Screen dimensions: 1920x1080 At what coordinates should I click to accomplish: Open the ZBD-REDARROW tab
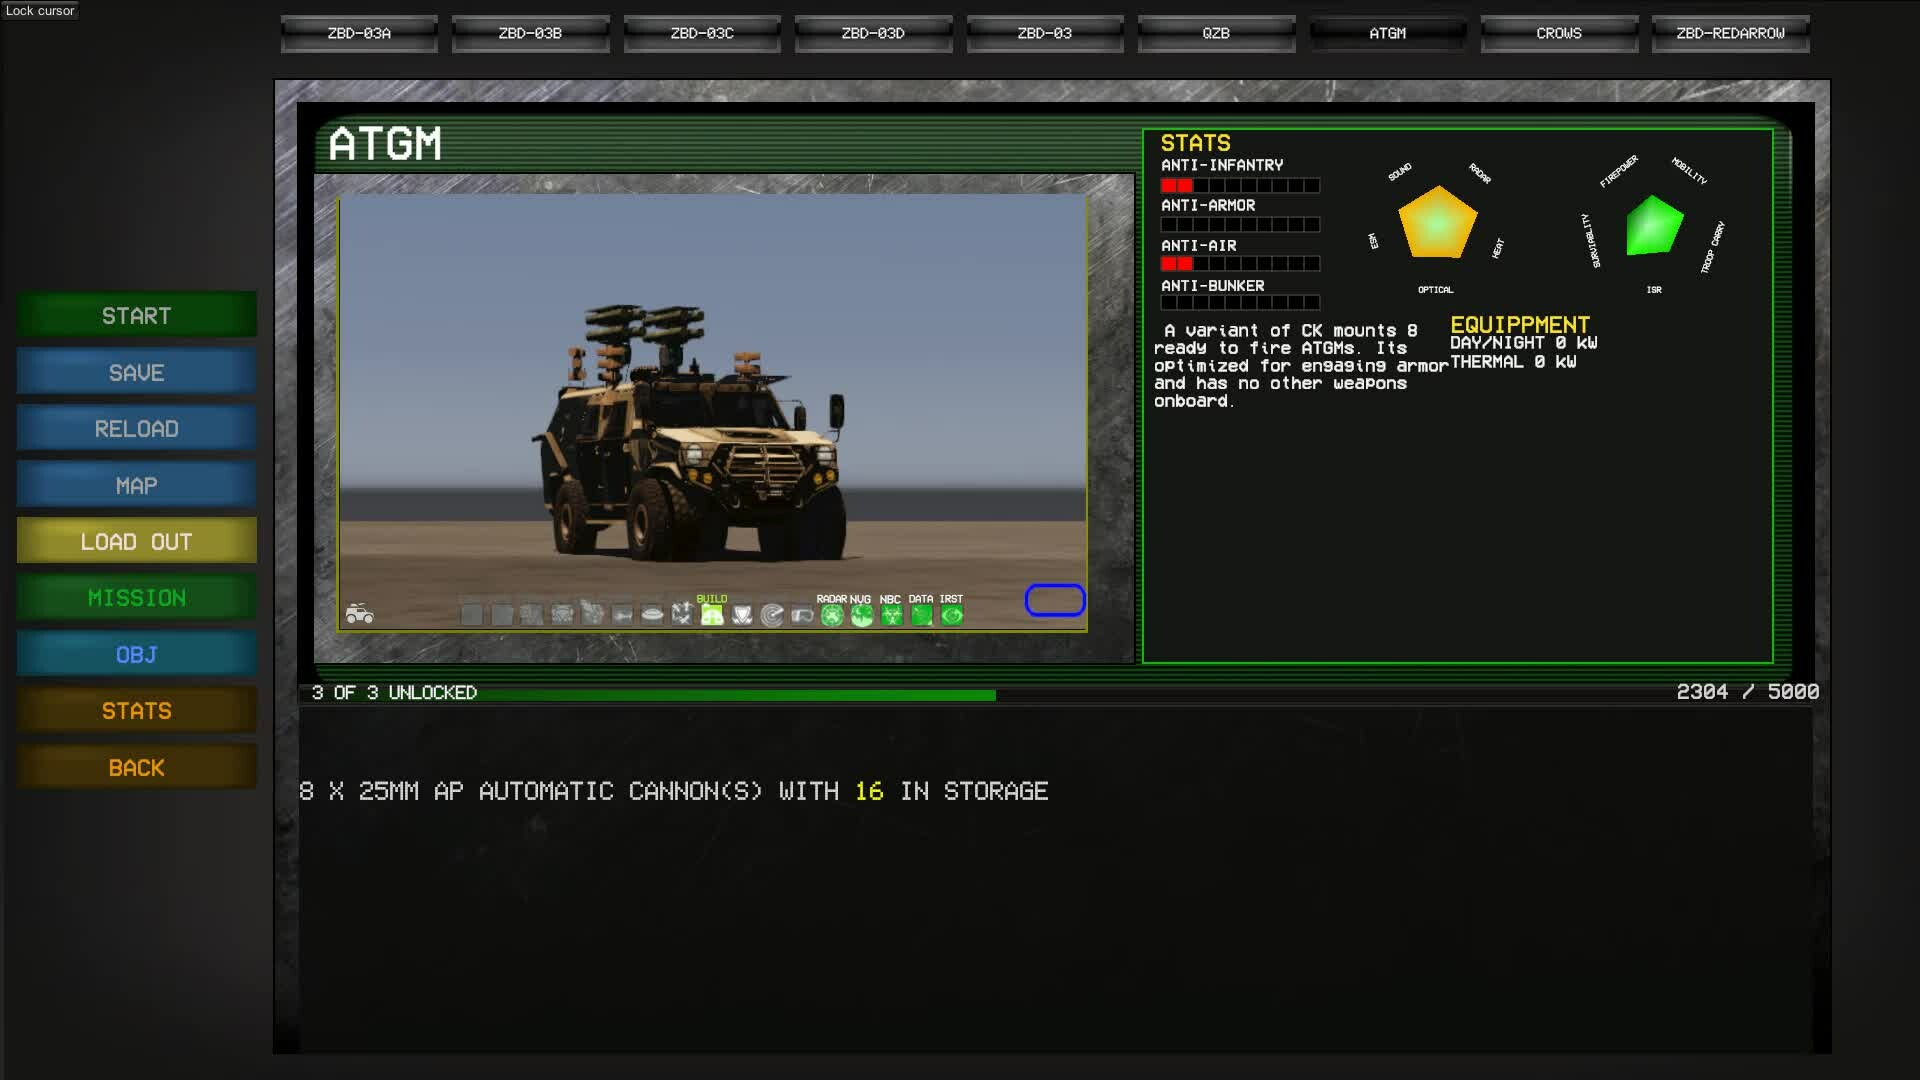[1730, 33]
